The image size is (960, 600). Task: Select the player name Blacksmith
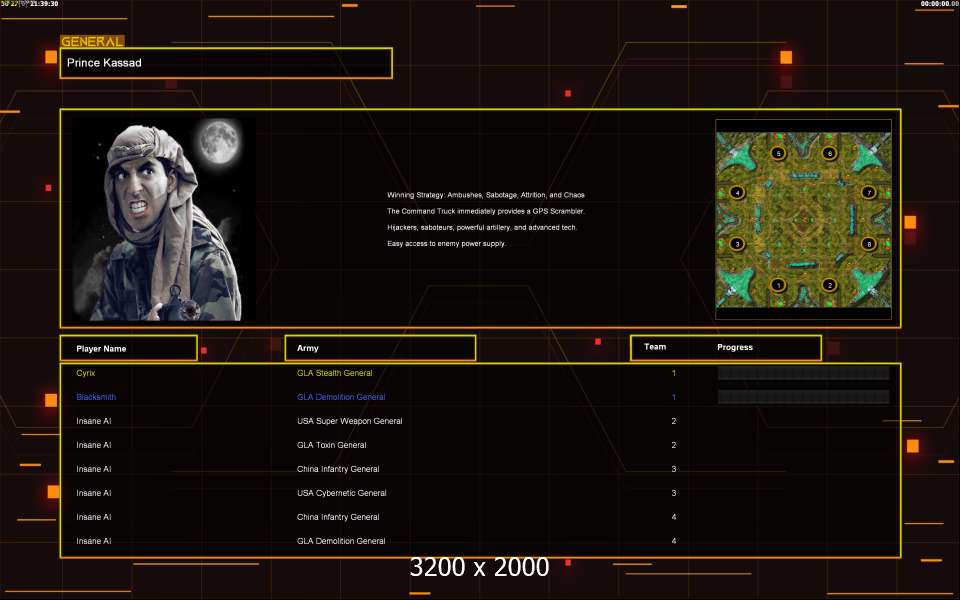(x=96, y=397)
